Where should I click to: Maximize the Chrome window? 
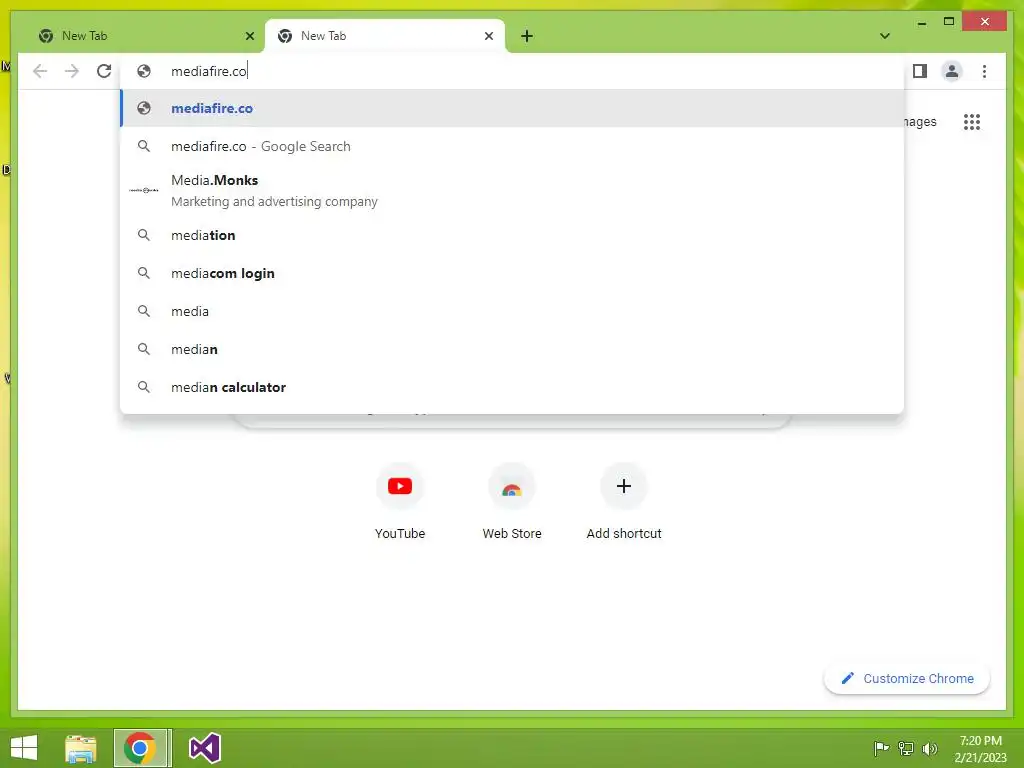949,22
